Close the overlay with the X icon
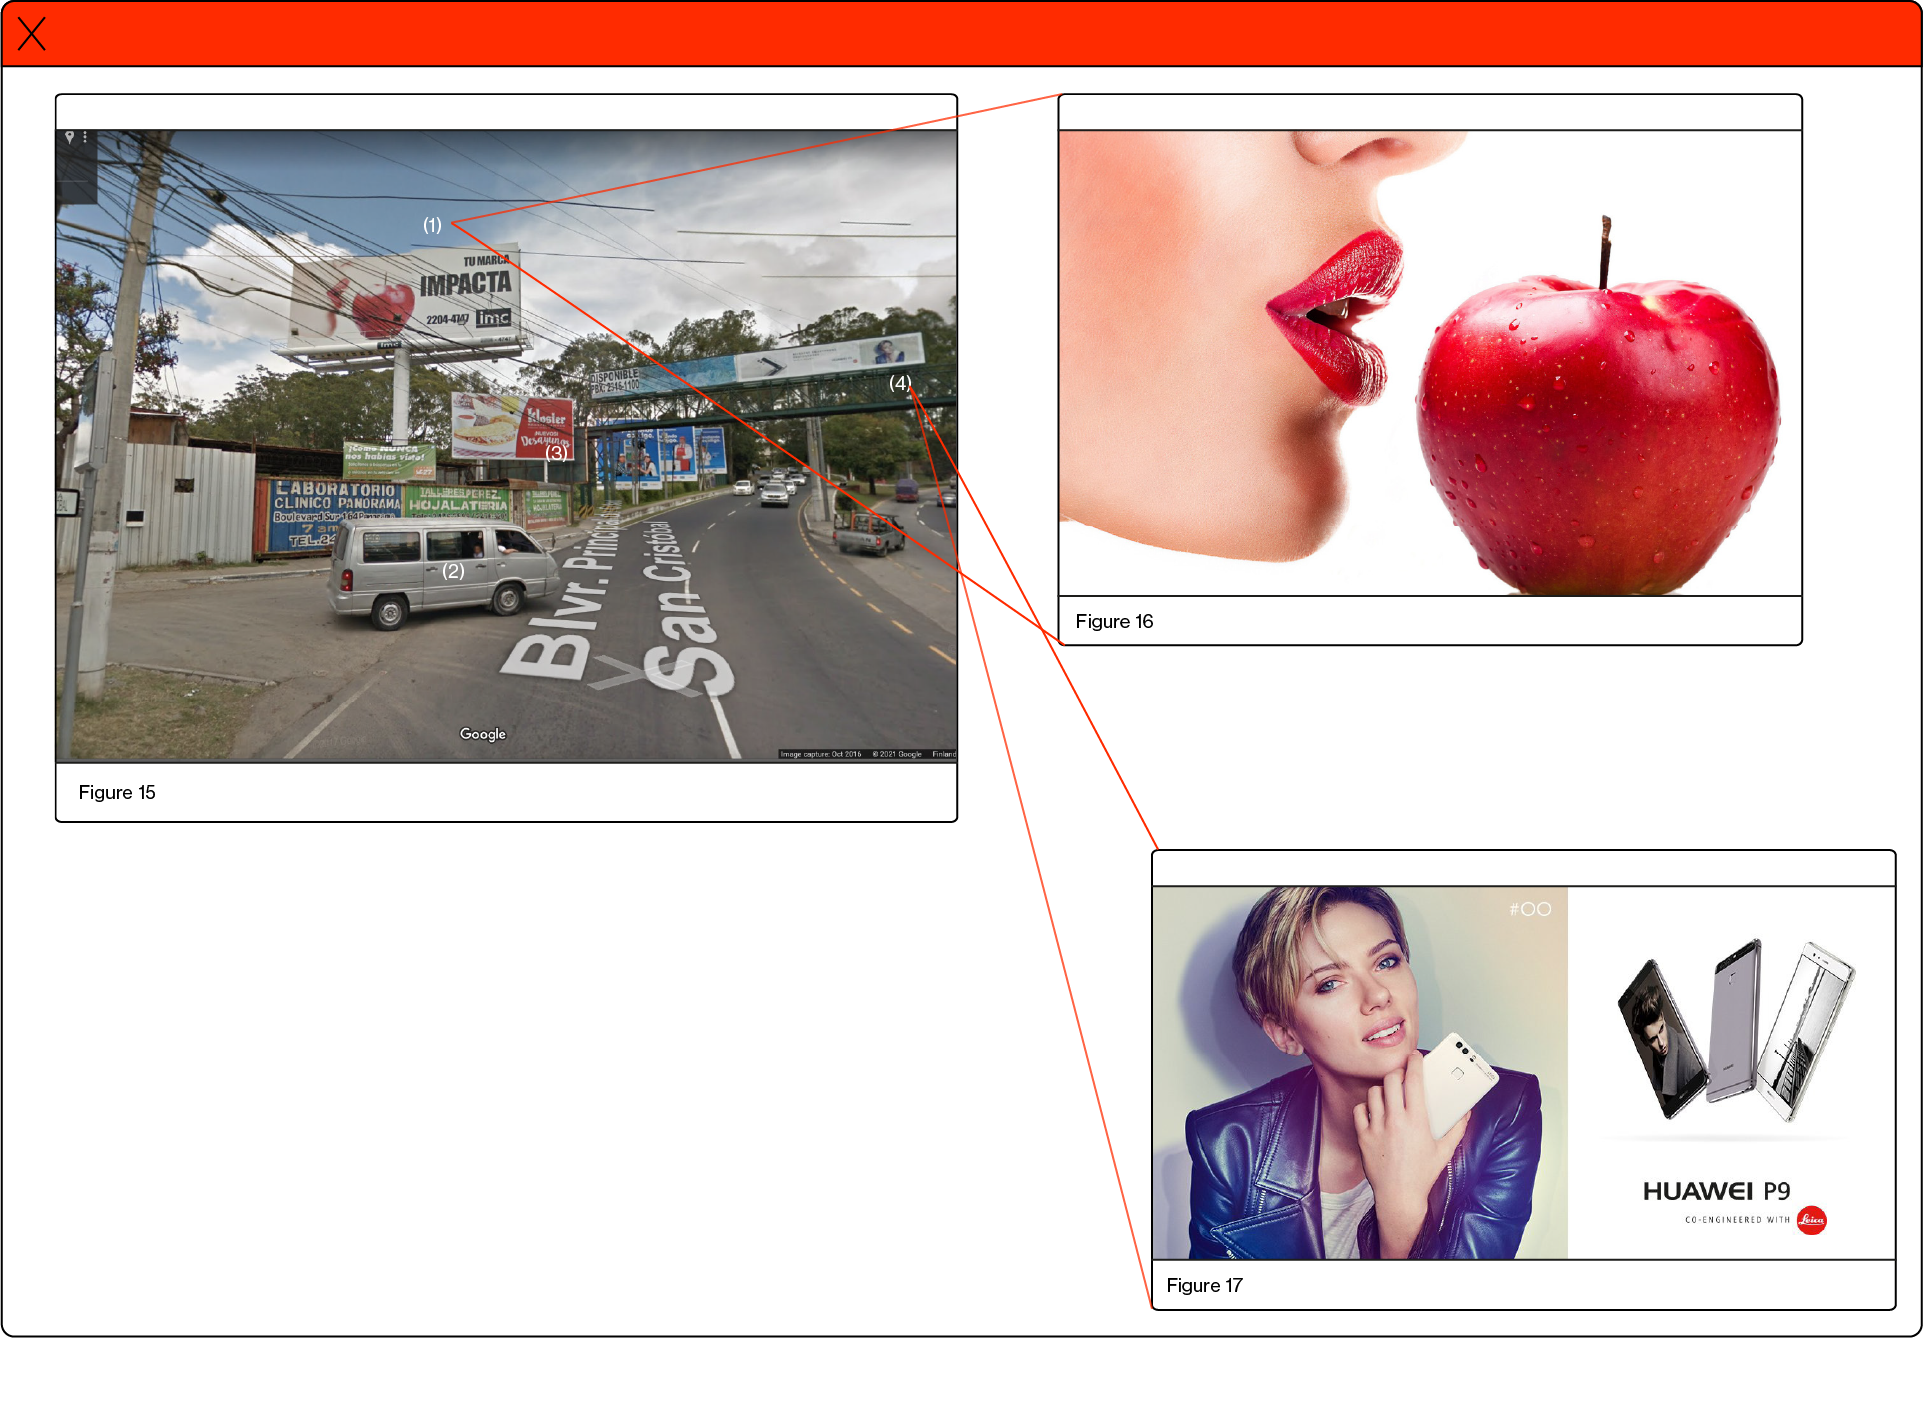 pyautogui.click(x=32, y=34)
